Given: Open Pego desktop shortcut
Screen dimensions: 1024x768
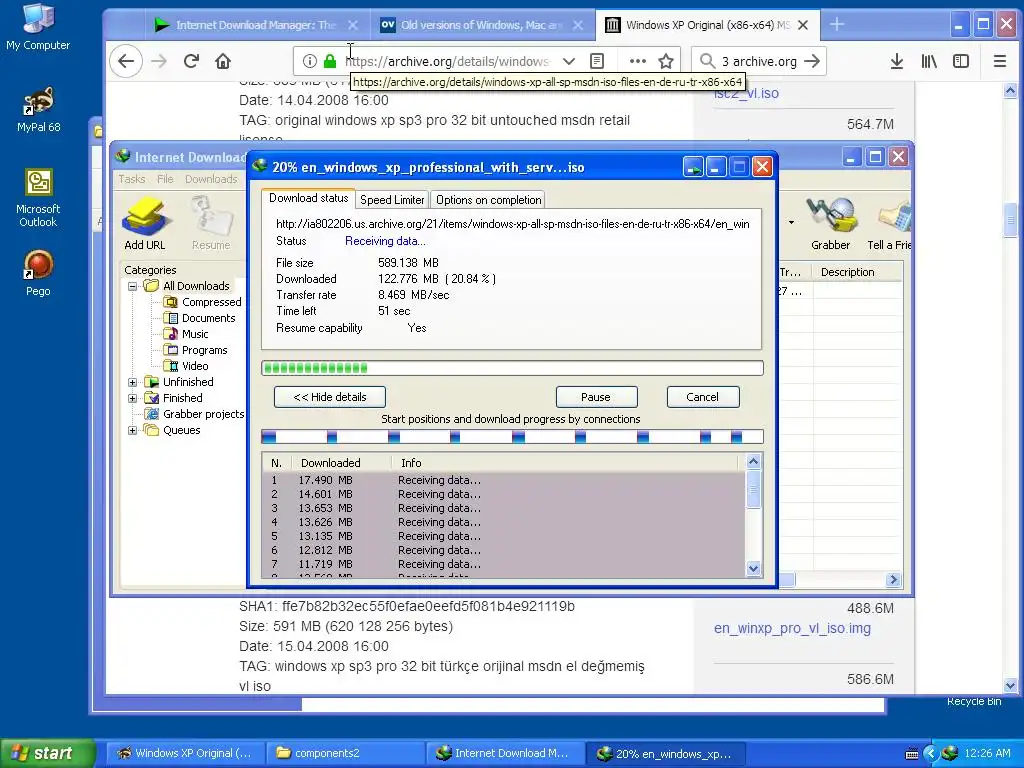Looking at the screenshot, I should click(x=38, y=273).
